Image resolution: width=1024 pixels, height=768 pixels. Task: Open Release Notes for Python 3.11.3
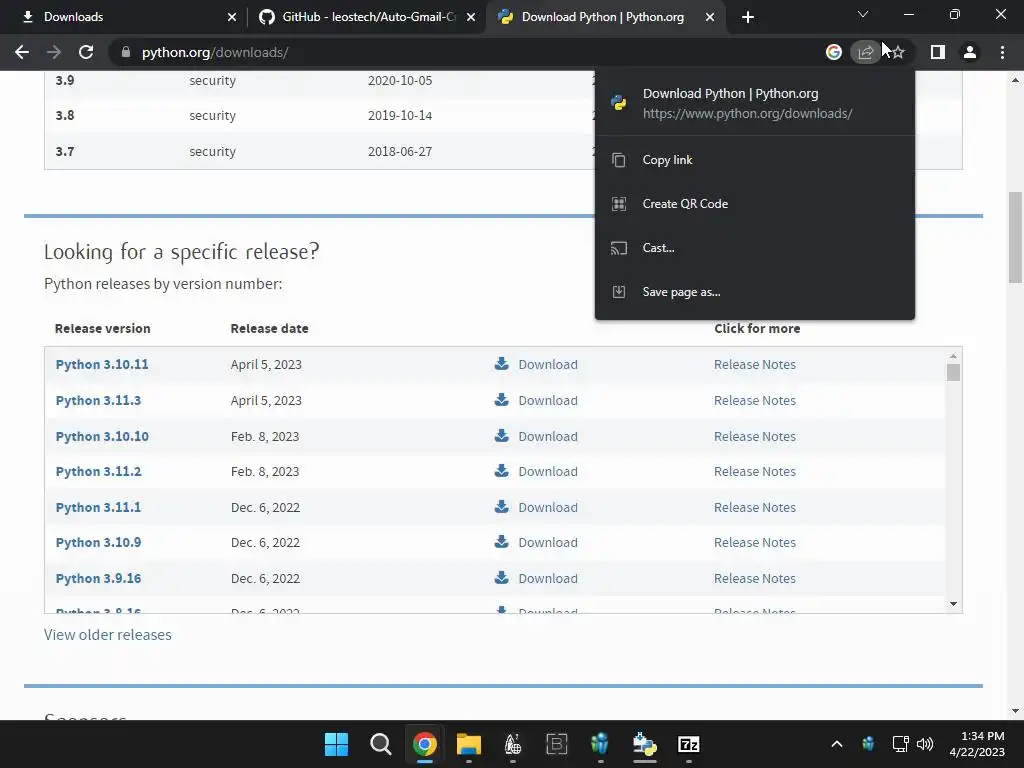coord(755,400)
